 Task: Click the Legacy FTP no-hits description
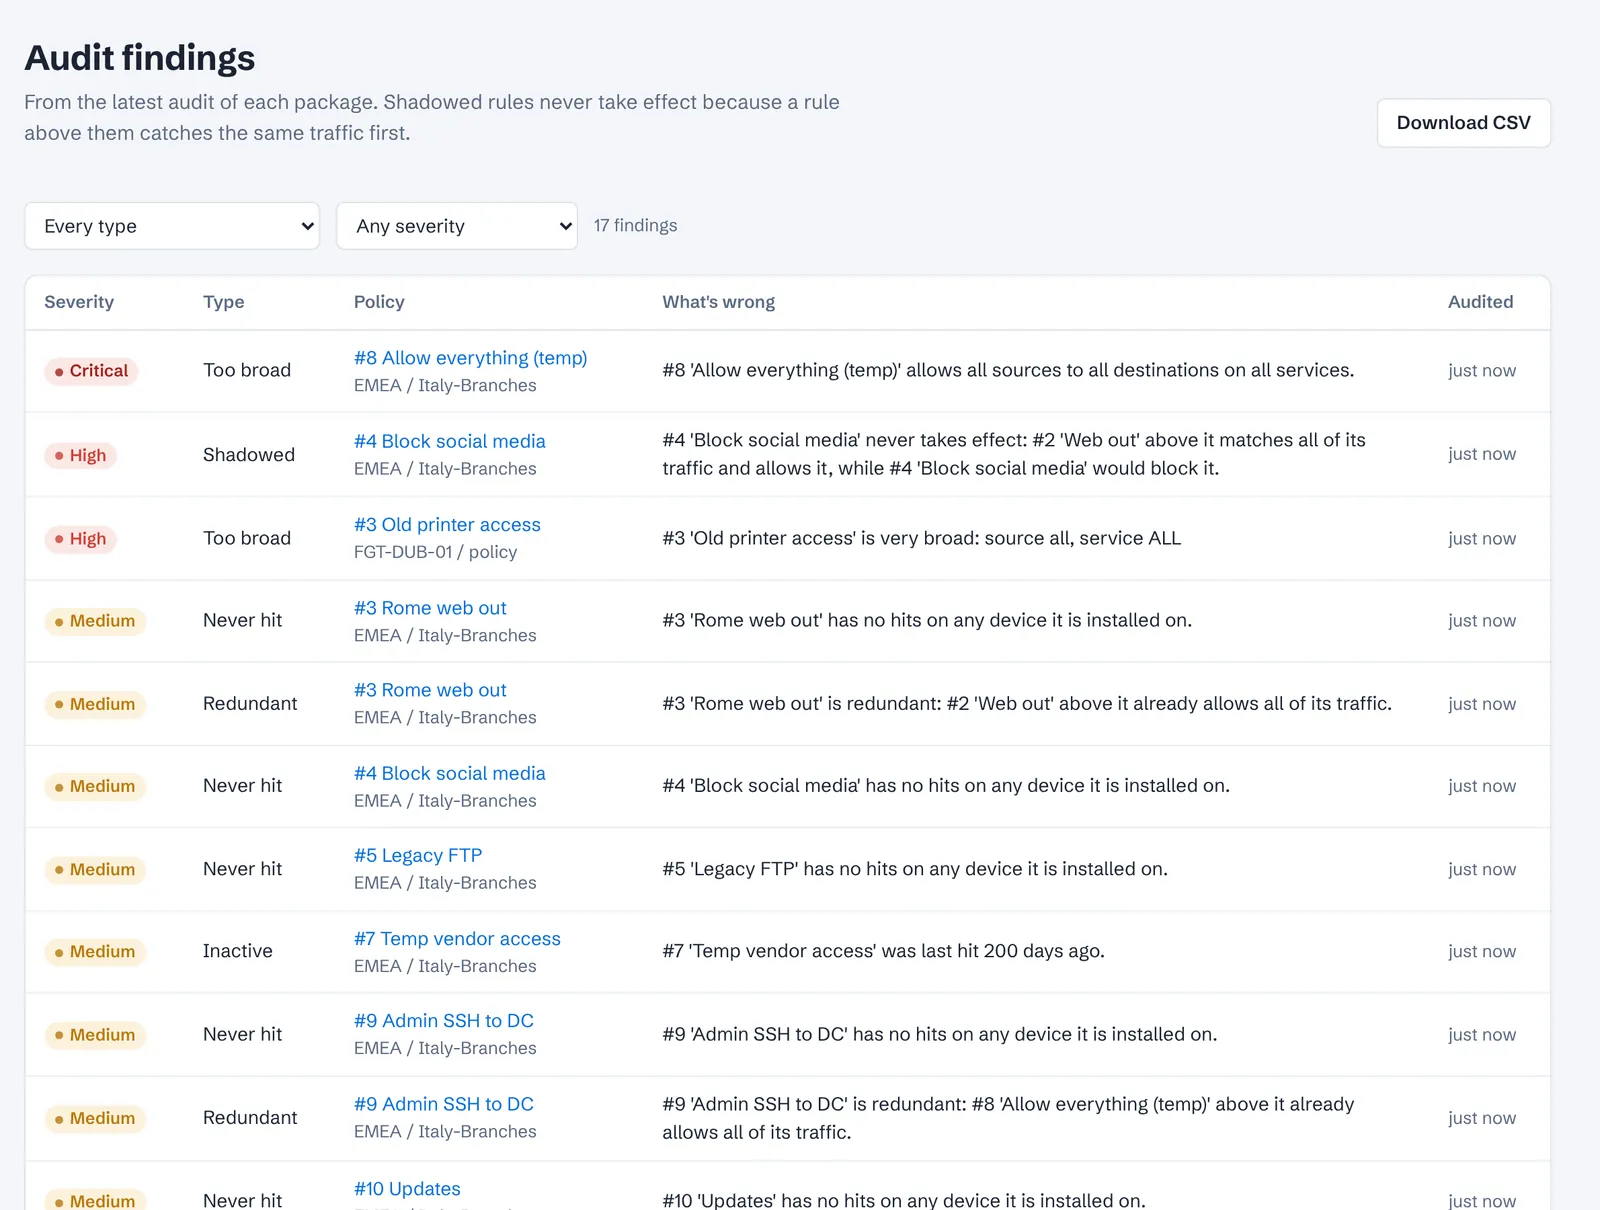tap(915, 869)
